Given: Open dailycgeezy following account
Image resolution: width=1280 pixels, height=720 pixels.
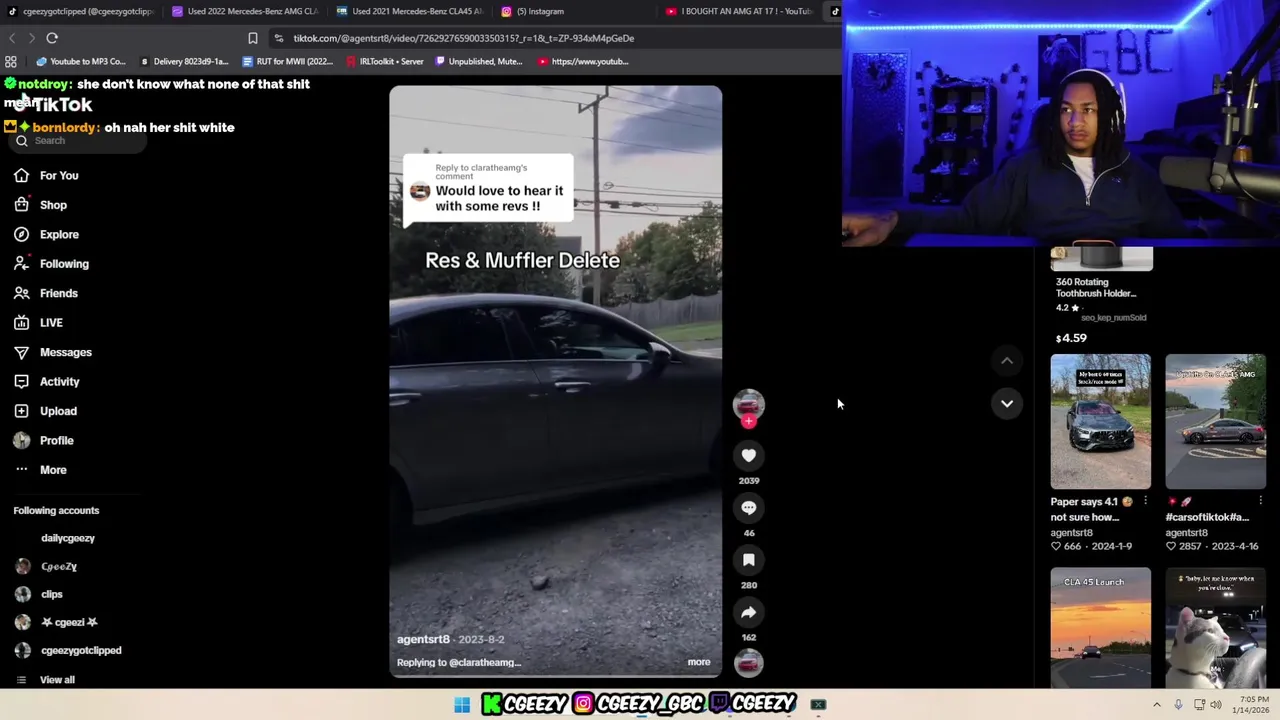Looking at the screenshot, I should tap(68, 538).
